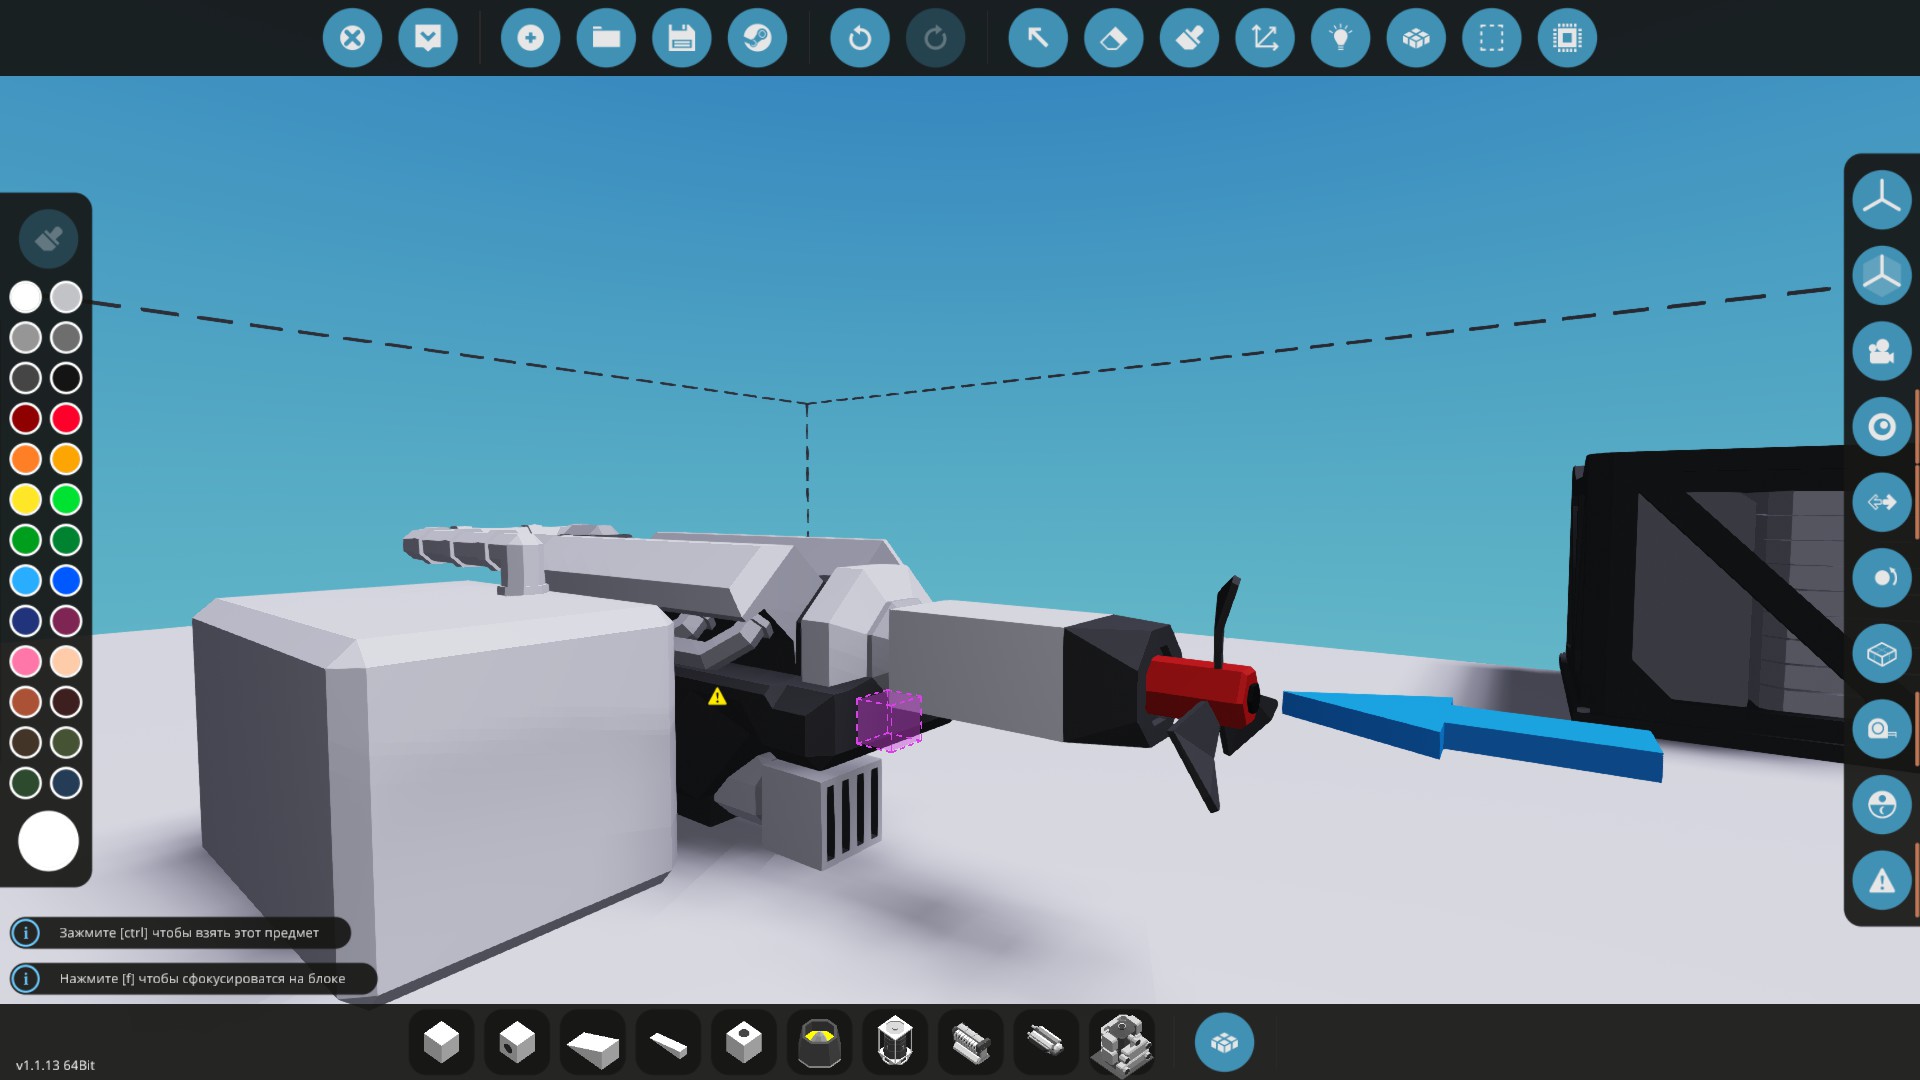Open the Steam Workshop upload button
Screen dimensions: 1920x1080
[757, 38]
